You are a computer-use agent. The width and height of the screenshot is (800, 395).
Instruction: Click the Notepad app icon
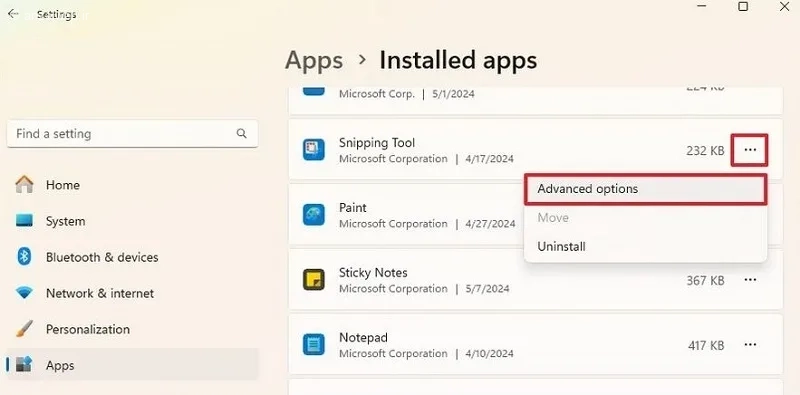coord(313,344)
